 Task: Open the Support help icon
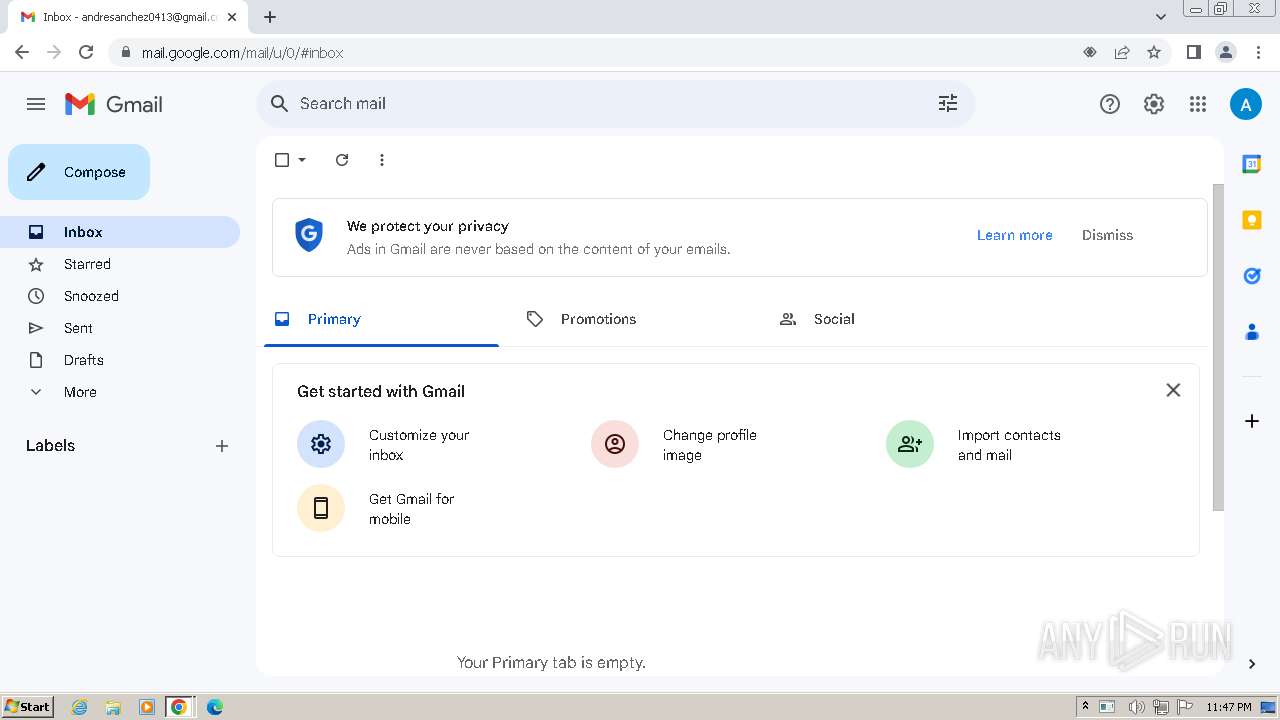(1110, 104)
